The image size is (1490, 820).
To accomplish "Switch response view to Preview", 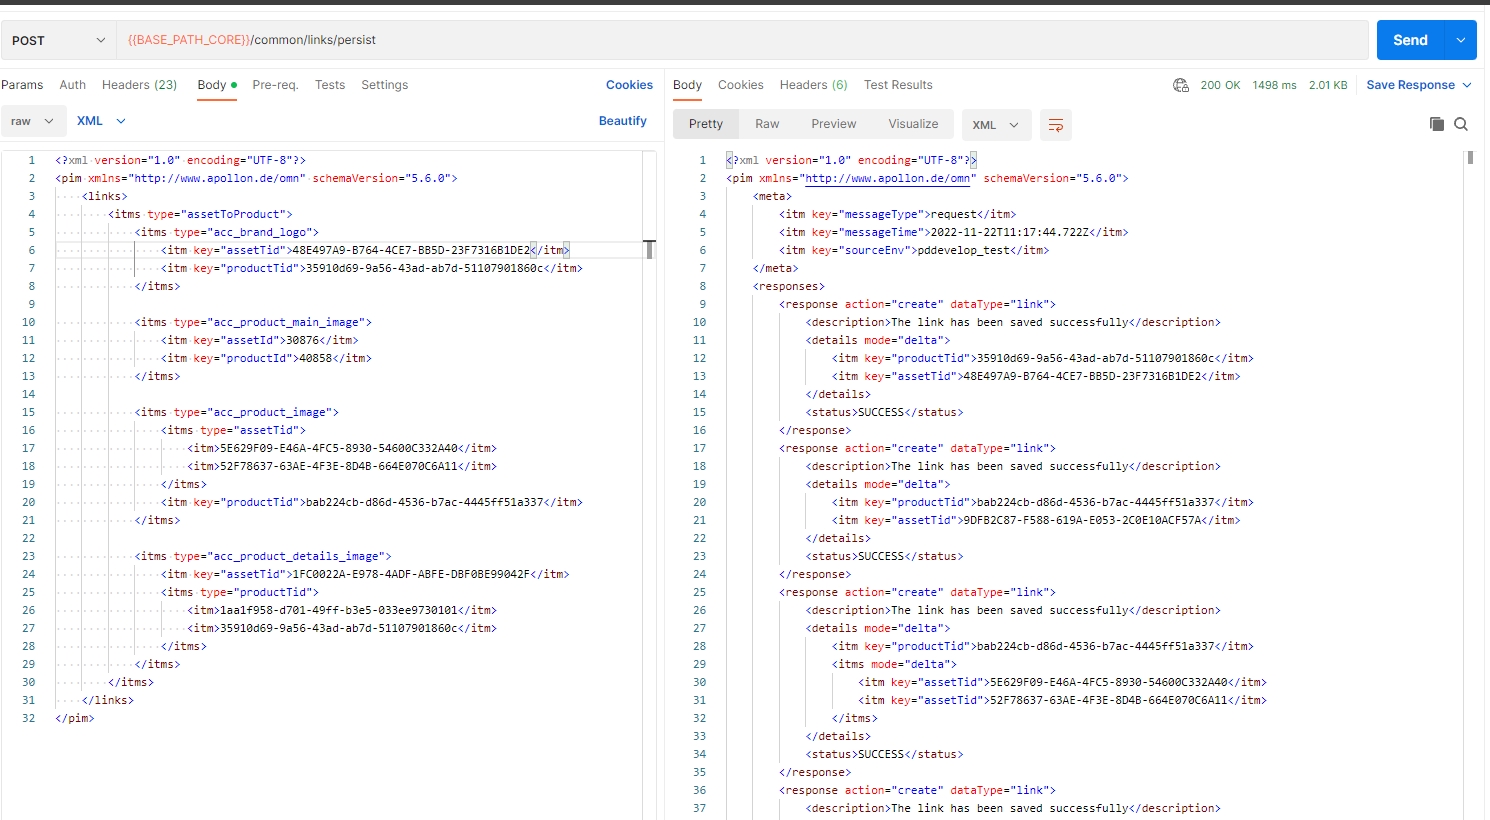I will click(833, 124).
